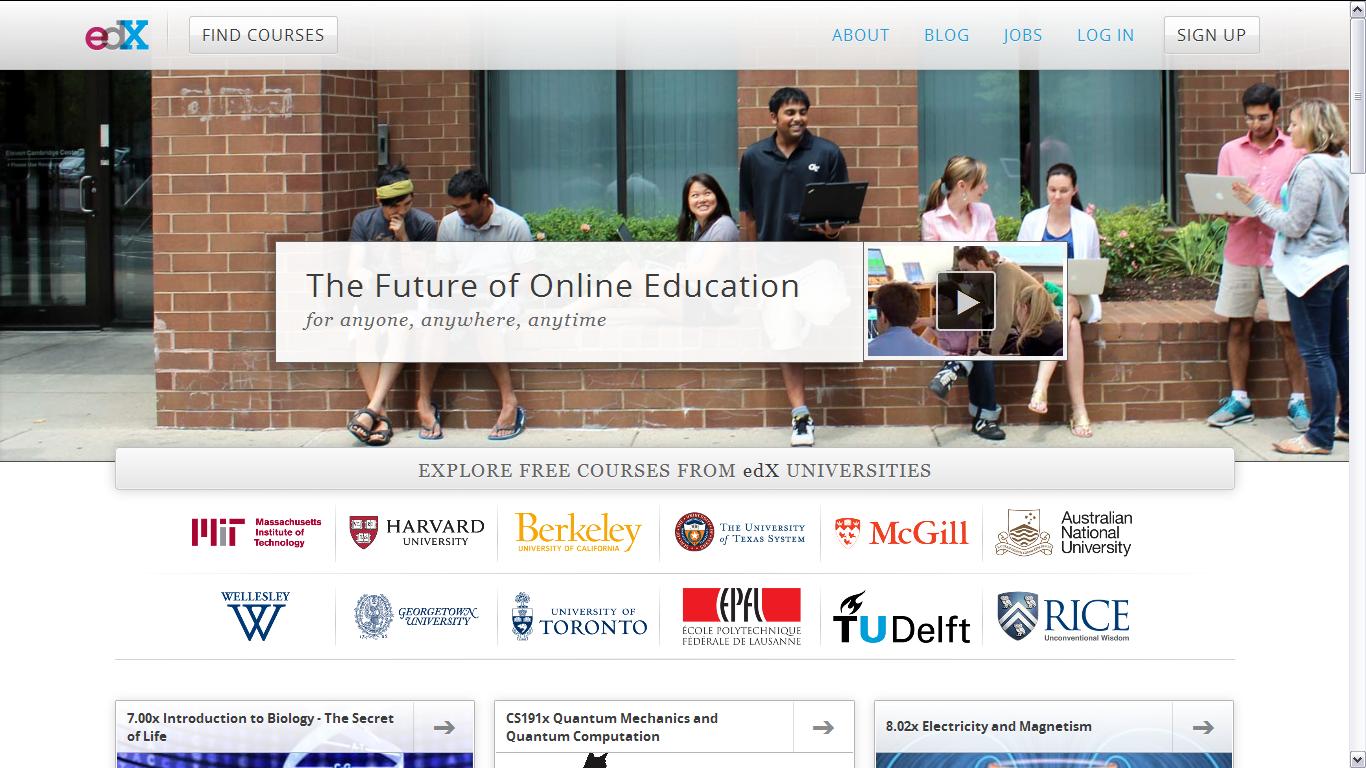The image size is (1366, 768).
Task: Select the Wellesley logo
Action: click(255, 616)
